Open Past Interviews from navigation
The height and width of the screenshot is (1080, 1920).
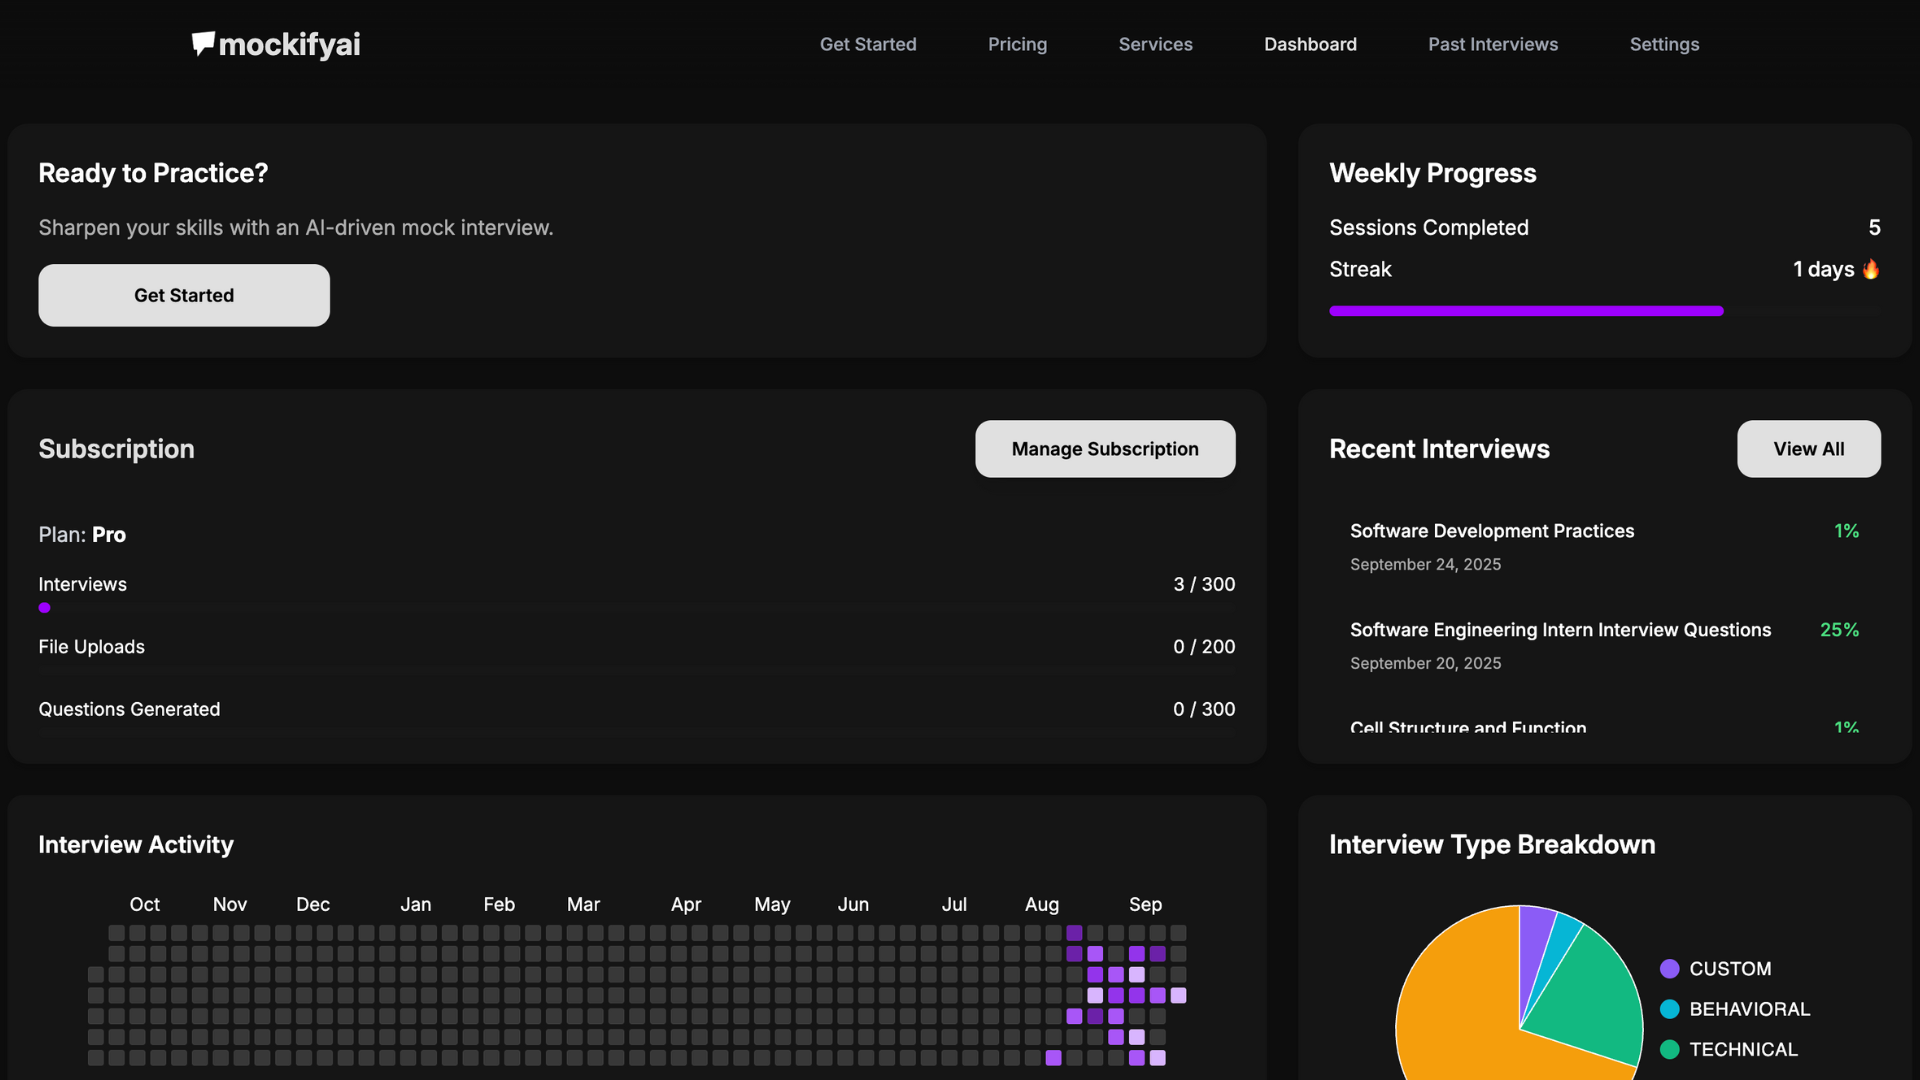click(1492, 44)
